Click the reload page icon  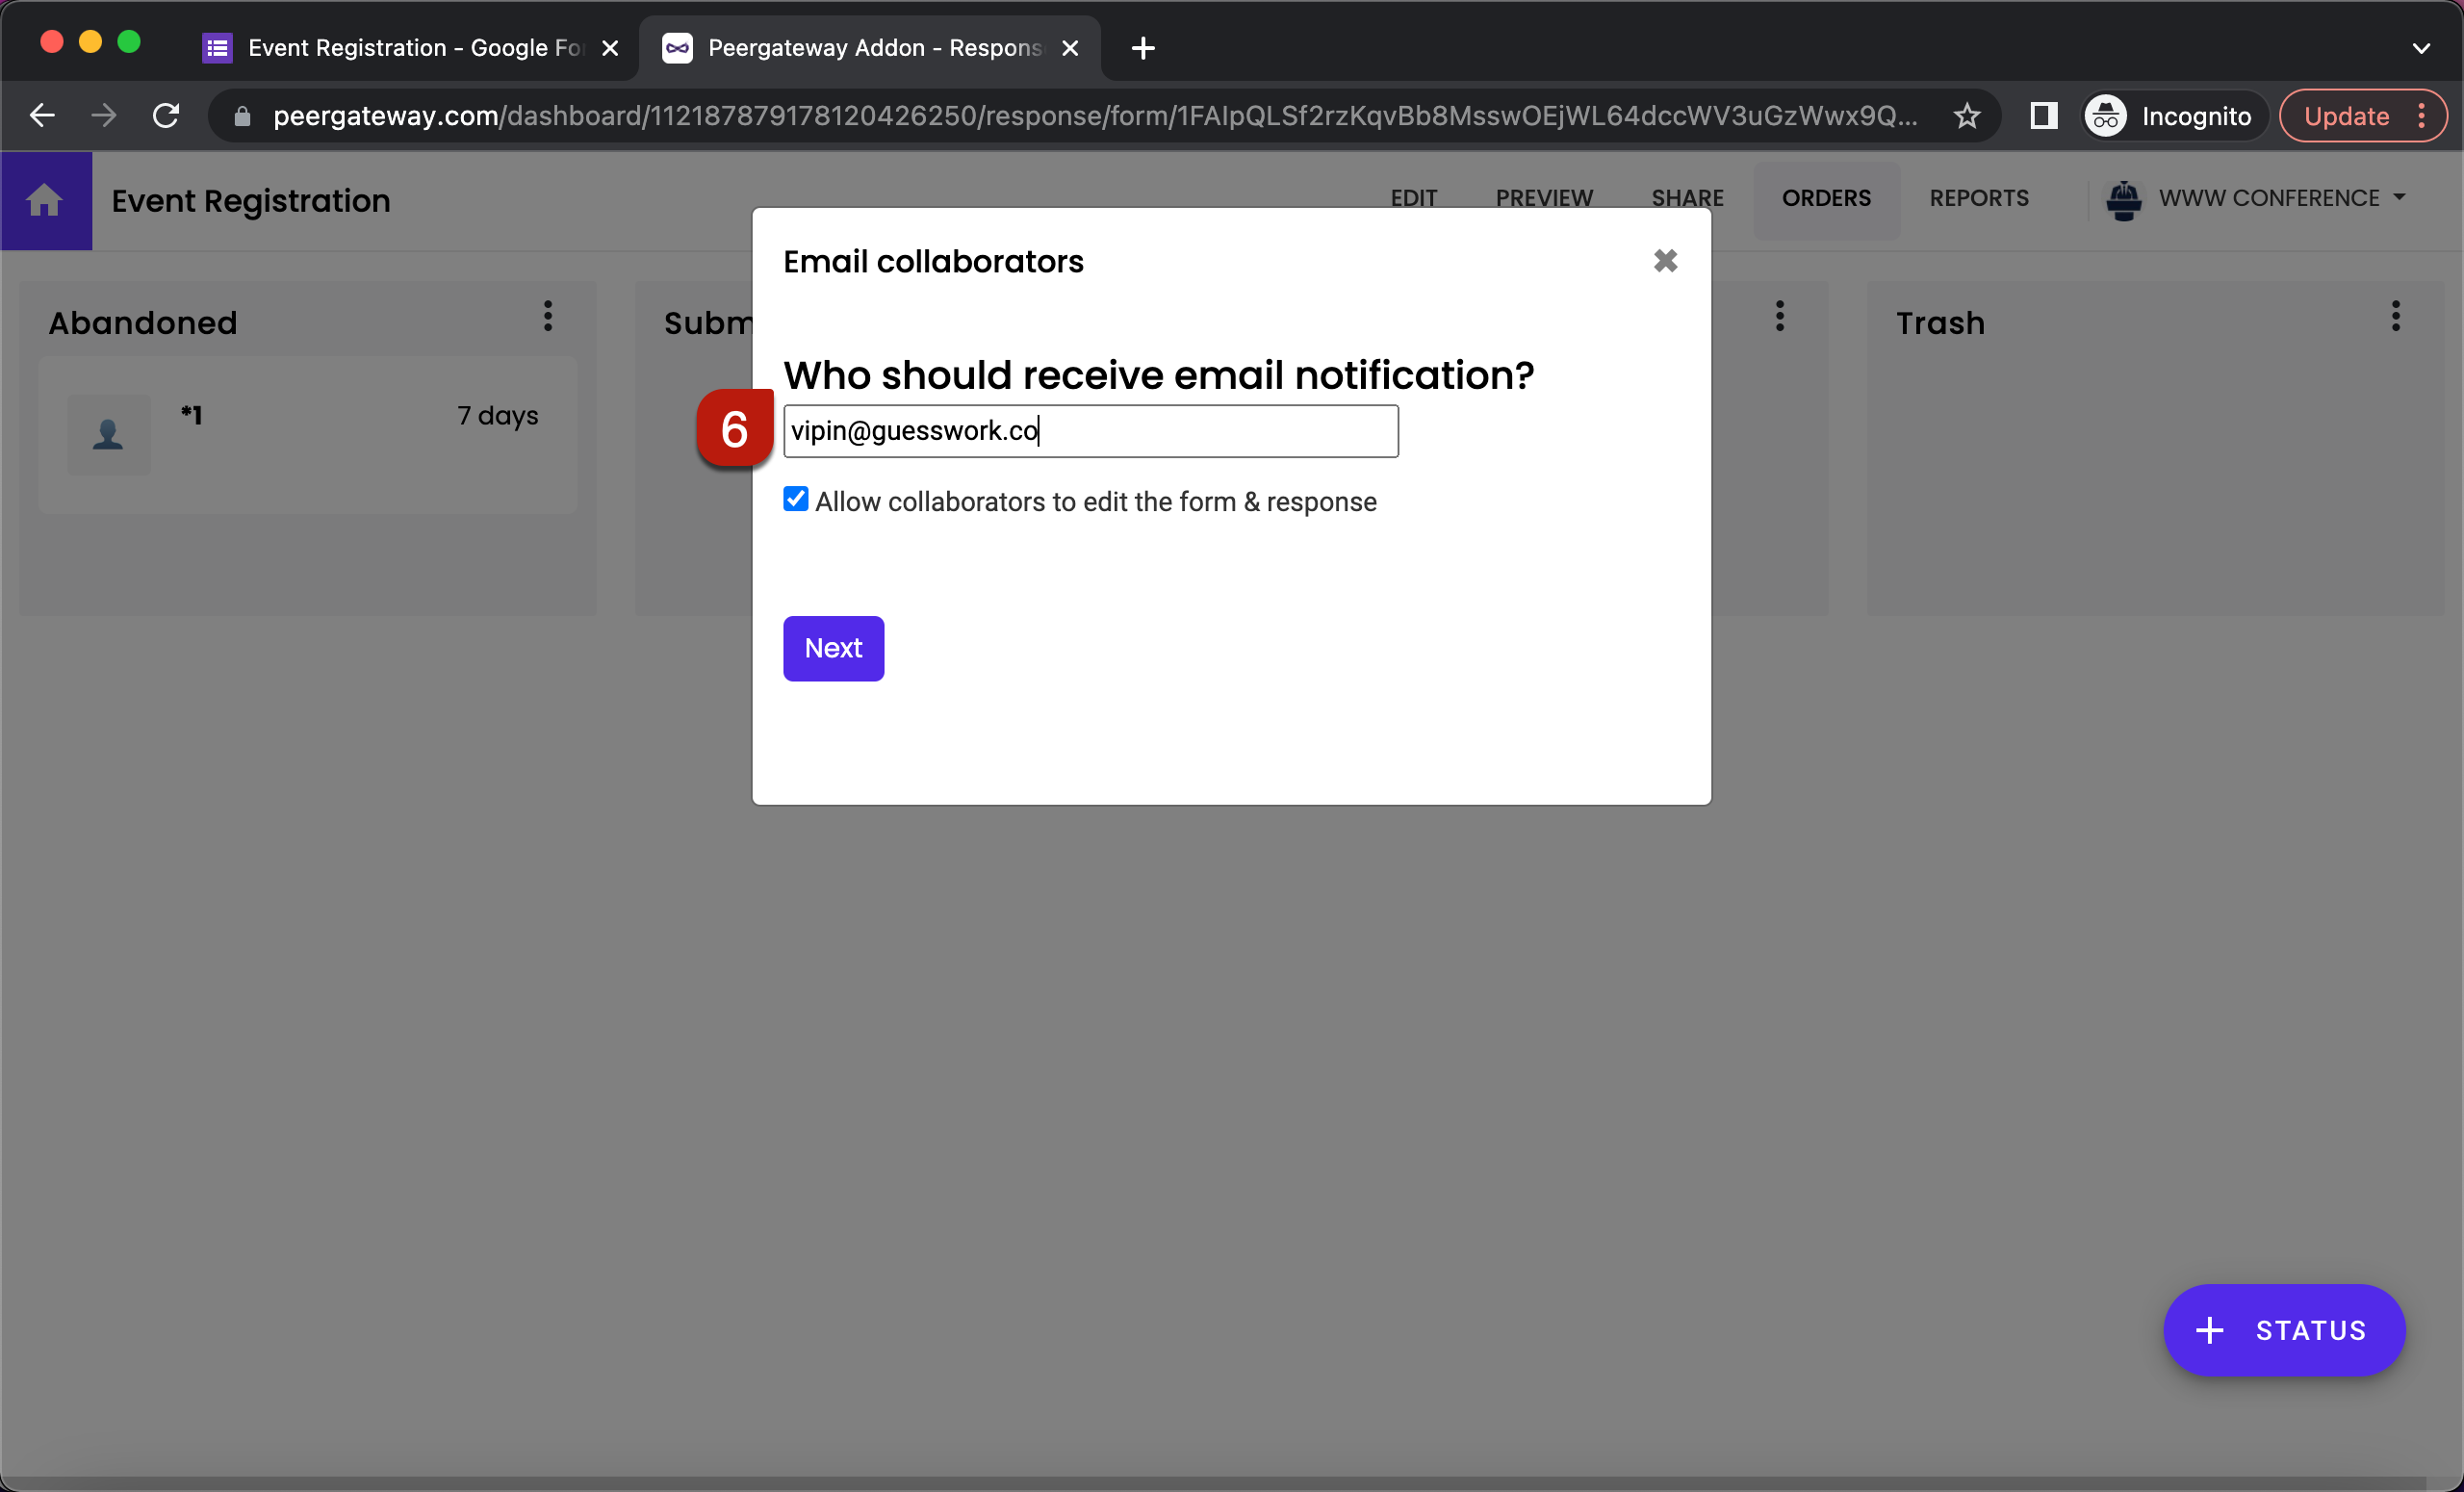166,115
